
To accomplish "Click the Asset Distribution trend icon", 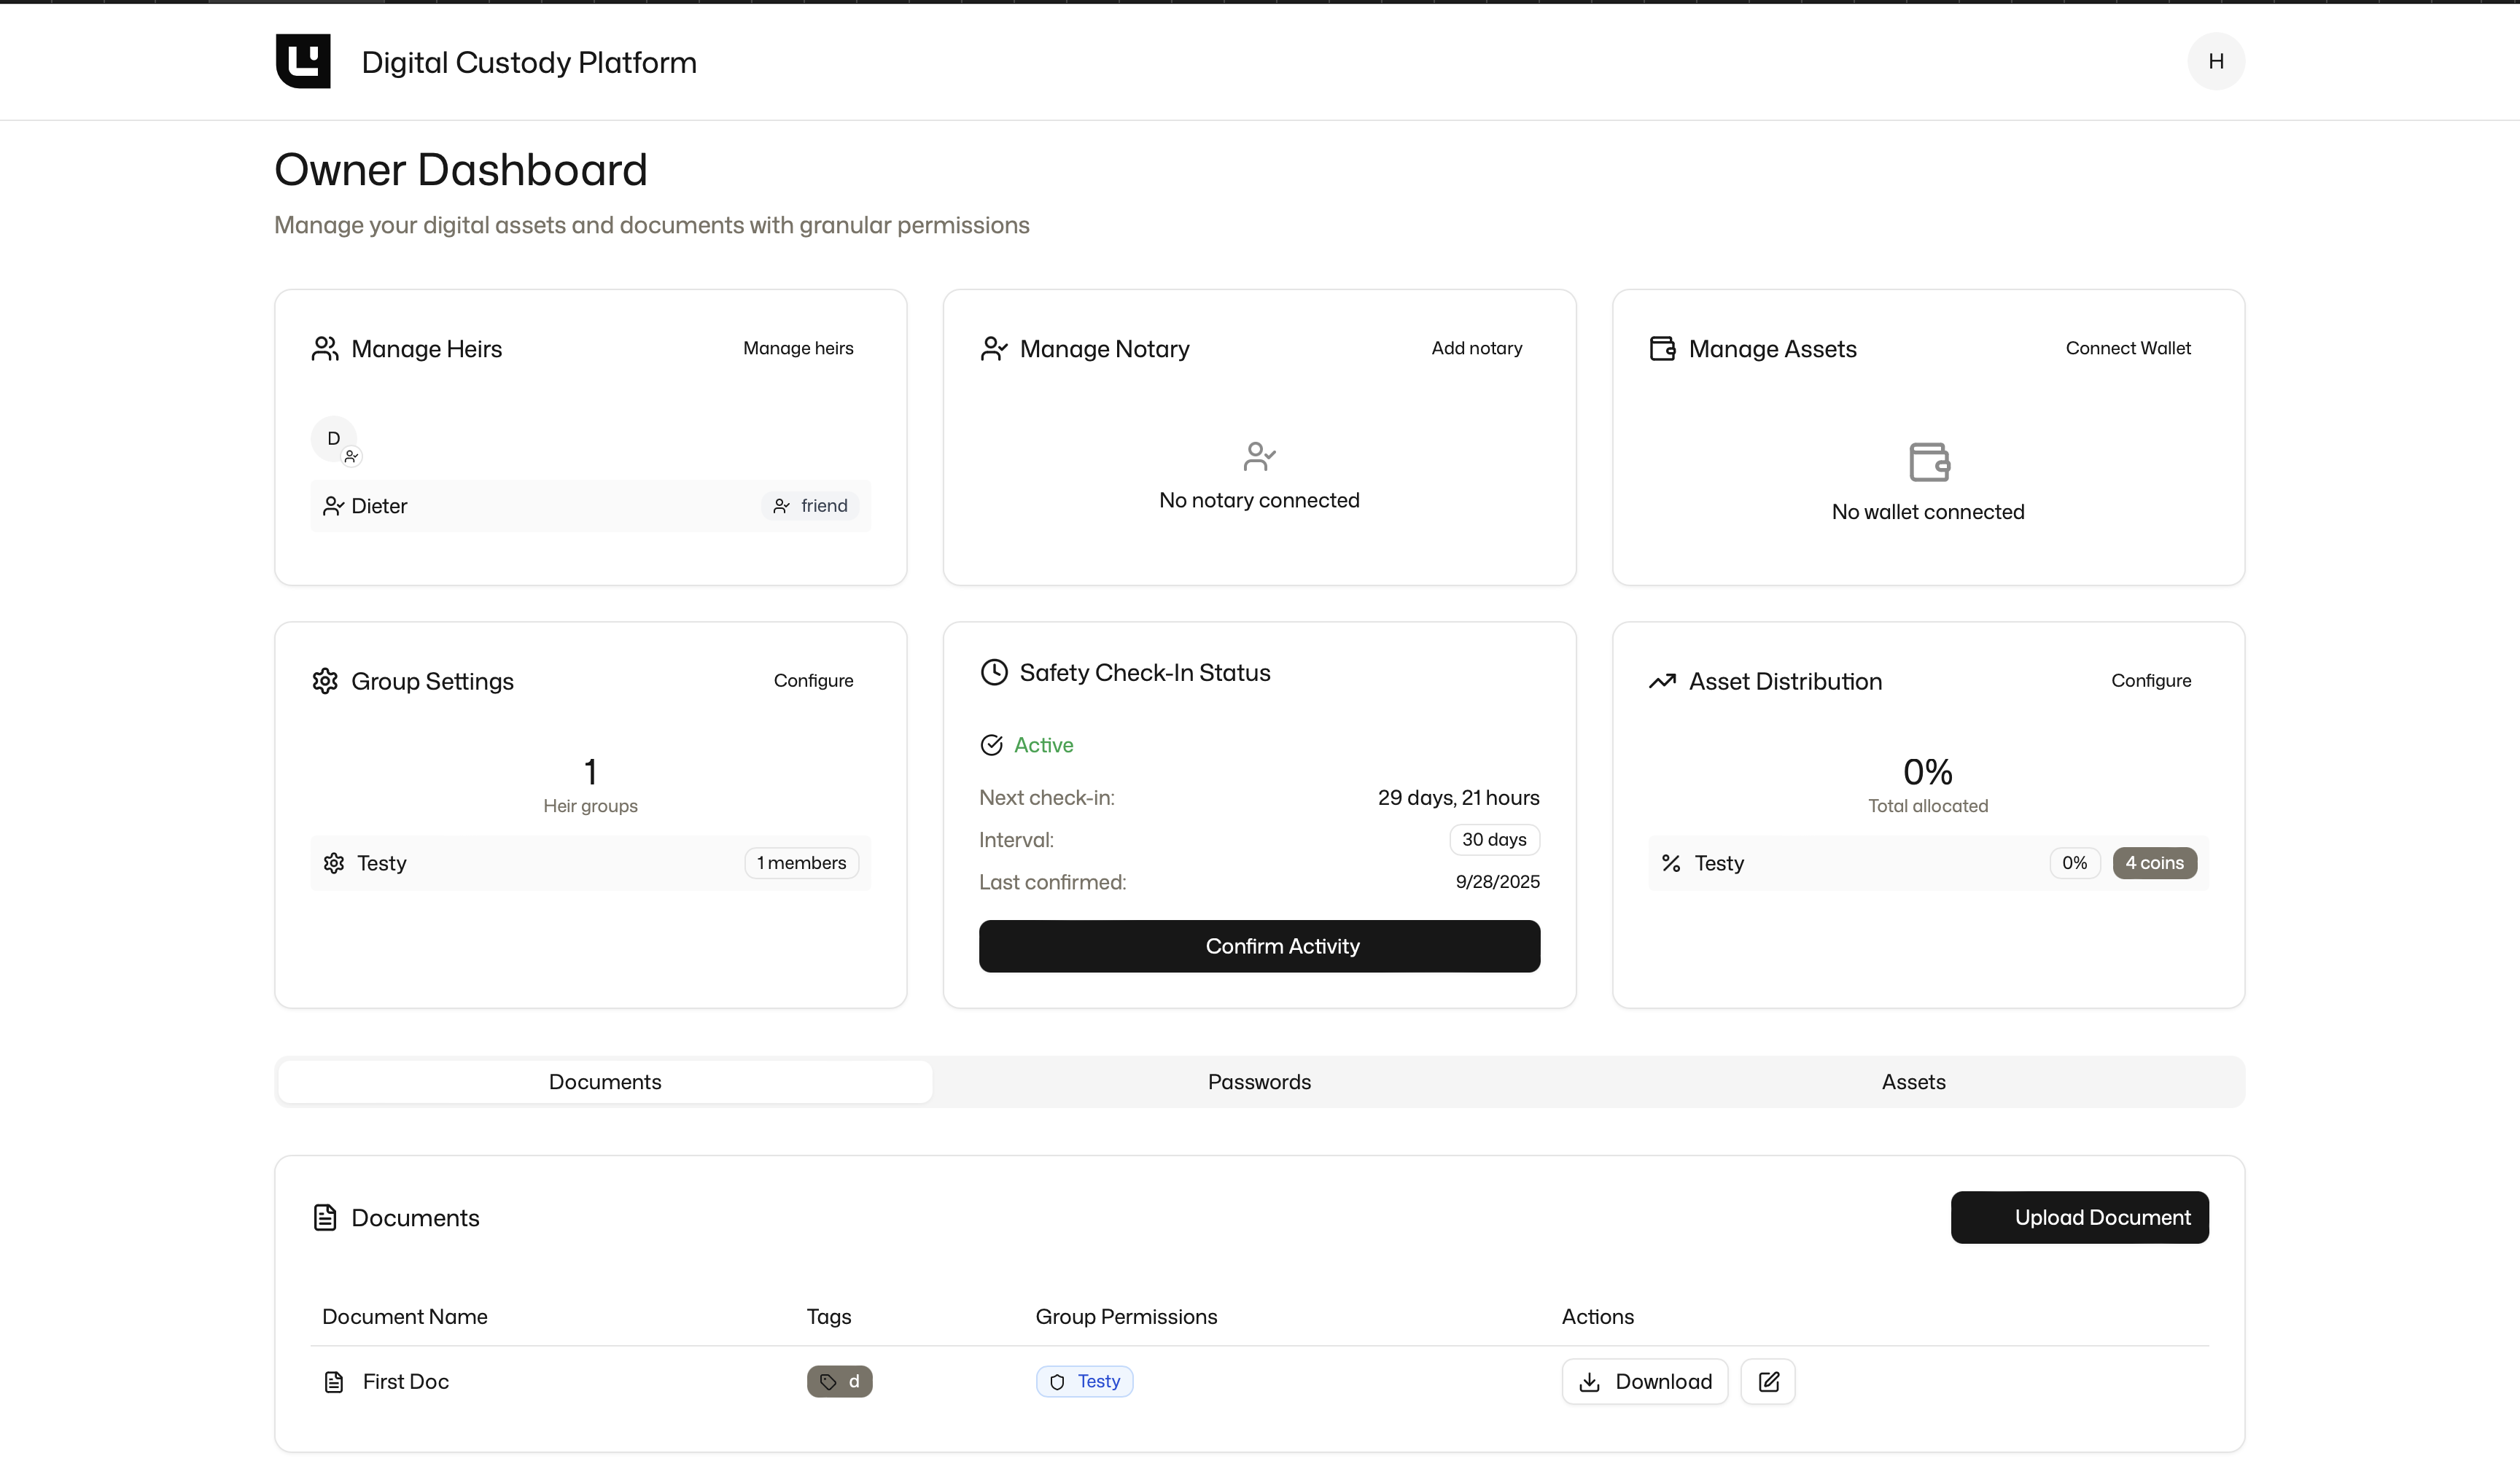I will pyautogui.click(x=1662, y=681).
